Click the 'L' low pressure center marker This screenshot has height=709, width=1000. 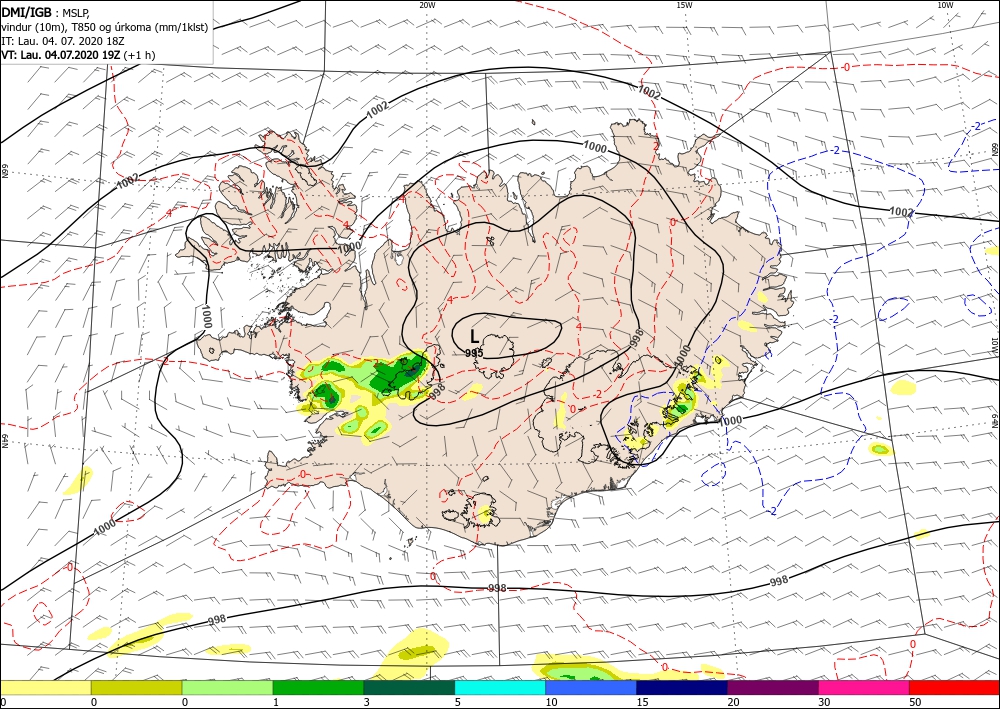pyautogui.click(x=474, y=336)
